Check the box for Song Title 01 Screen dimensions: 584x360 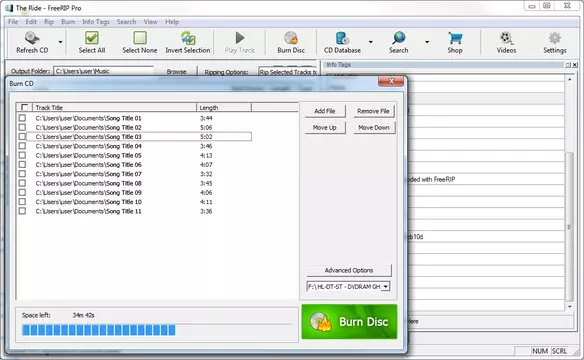(22, 118)
